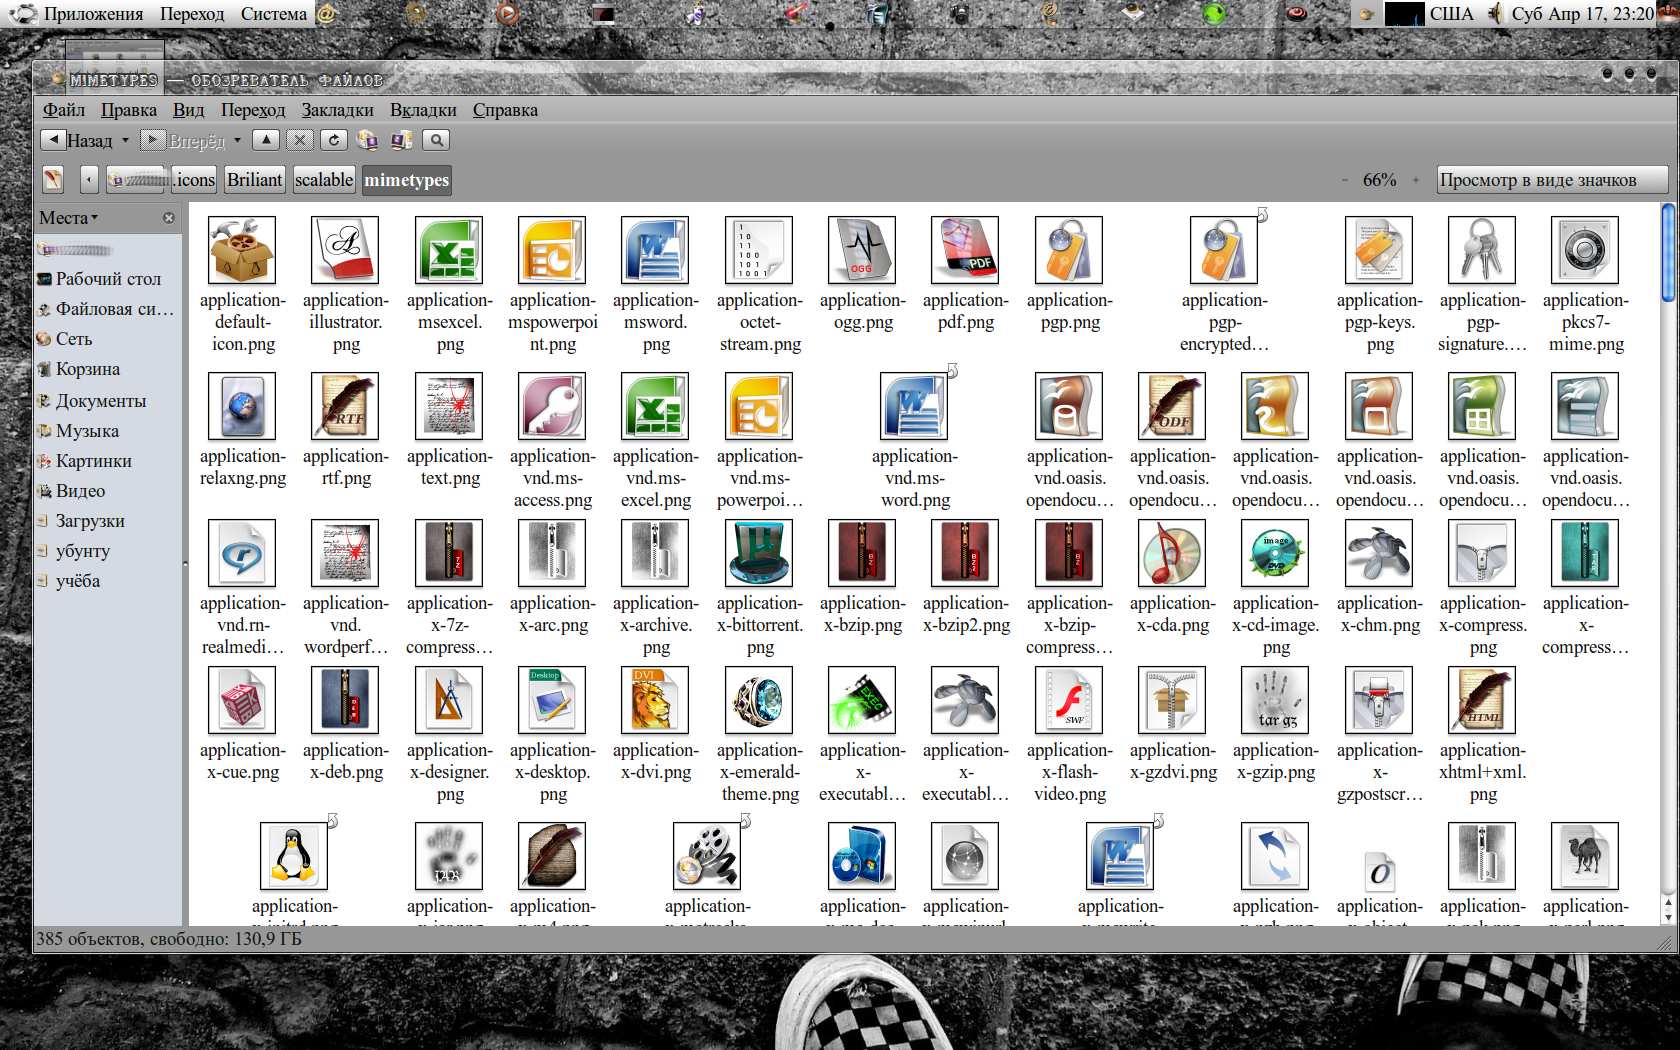This screenshot has height=1050, width=1680.
Task: Open the Места side pane selector
Action: click(x=68, y=218)
